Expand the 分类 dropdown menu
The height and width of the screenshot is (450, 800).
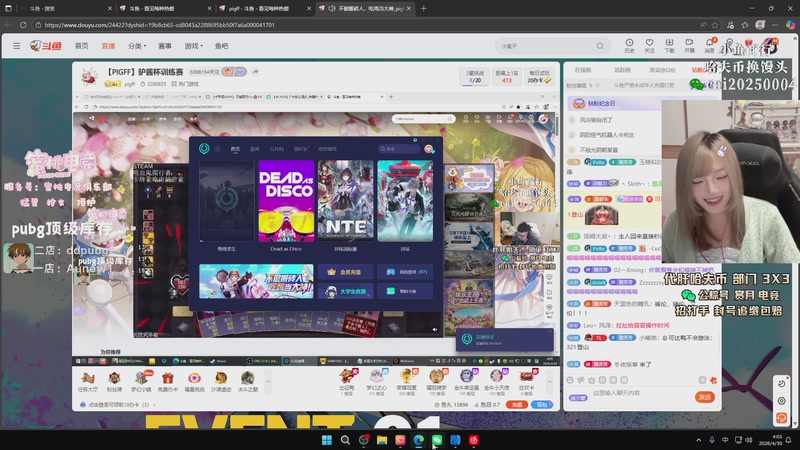coord(137,46)
